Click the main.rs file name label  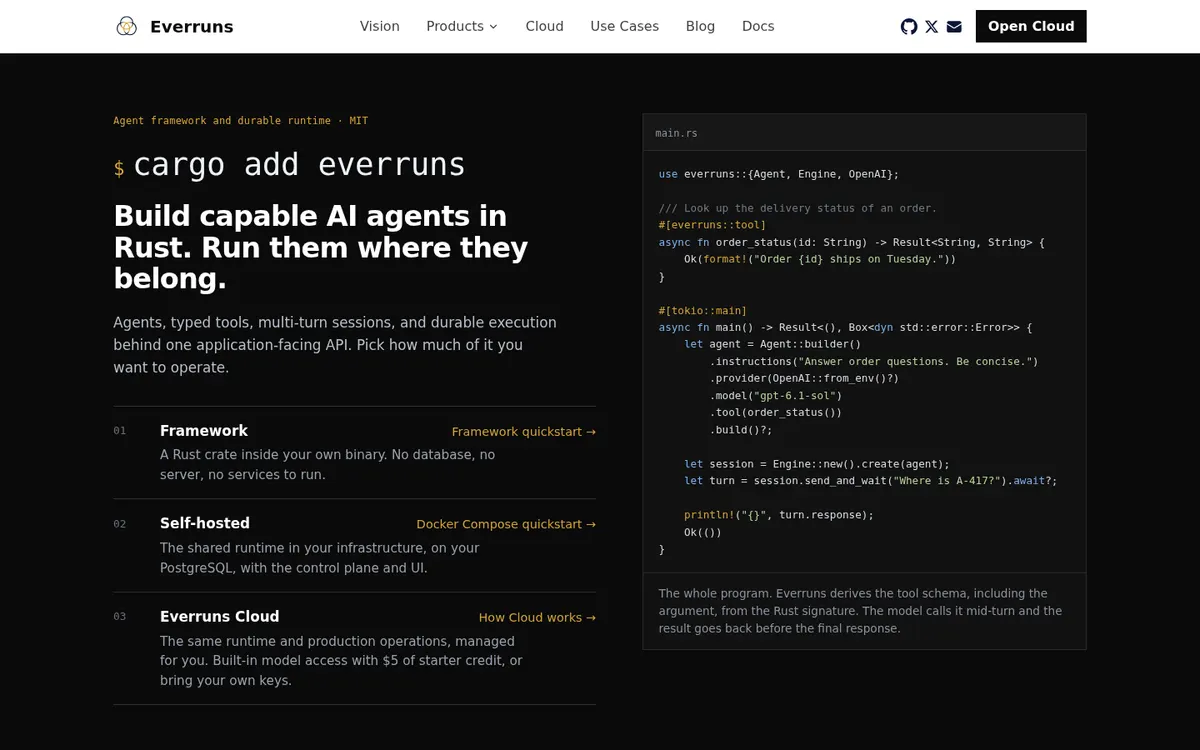click(677, 133)
